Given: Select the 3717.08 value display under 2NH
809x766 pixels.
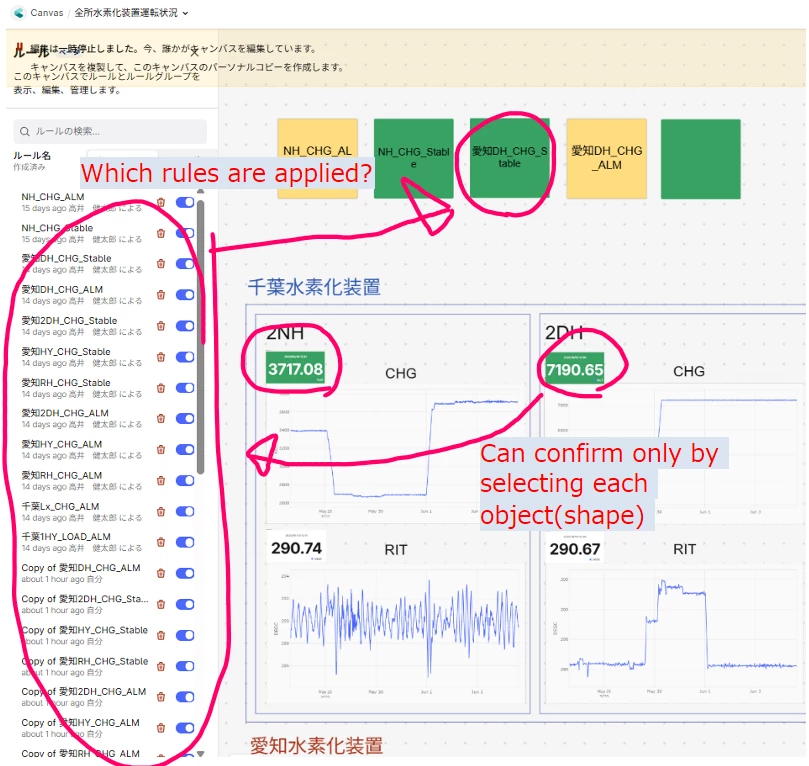Looking at the screenshot, I should (x=295, y=367).
